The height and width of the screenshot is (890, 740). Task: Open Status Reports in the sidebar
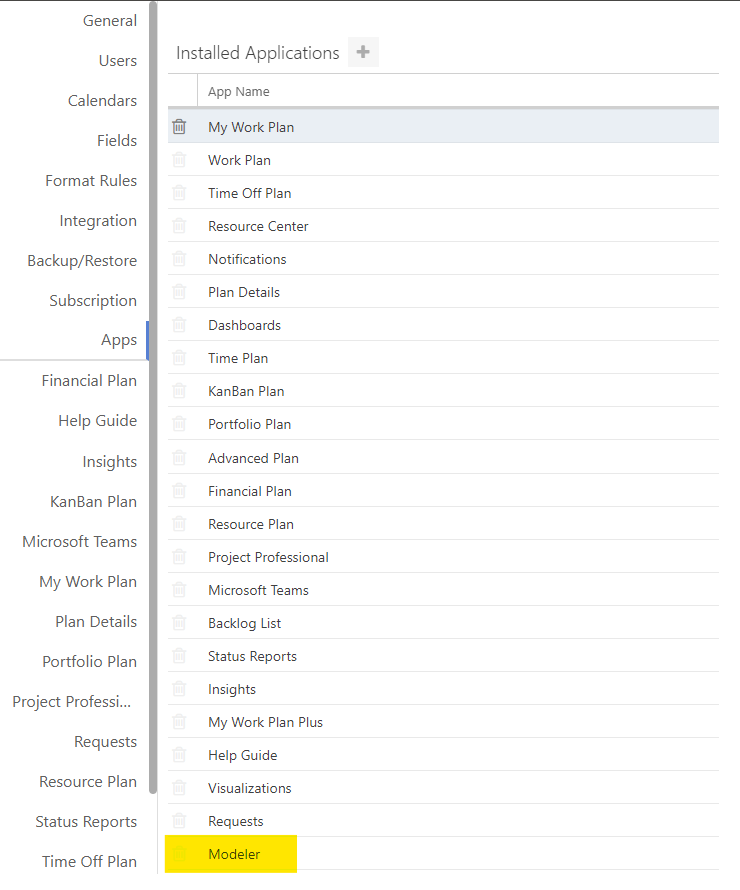(86, 821)
